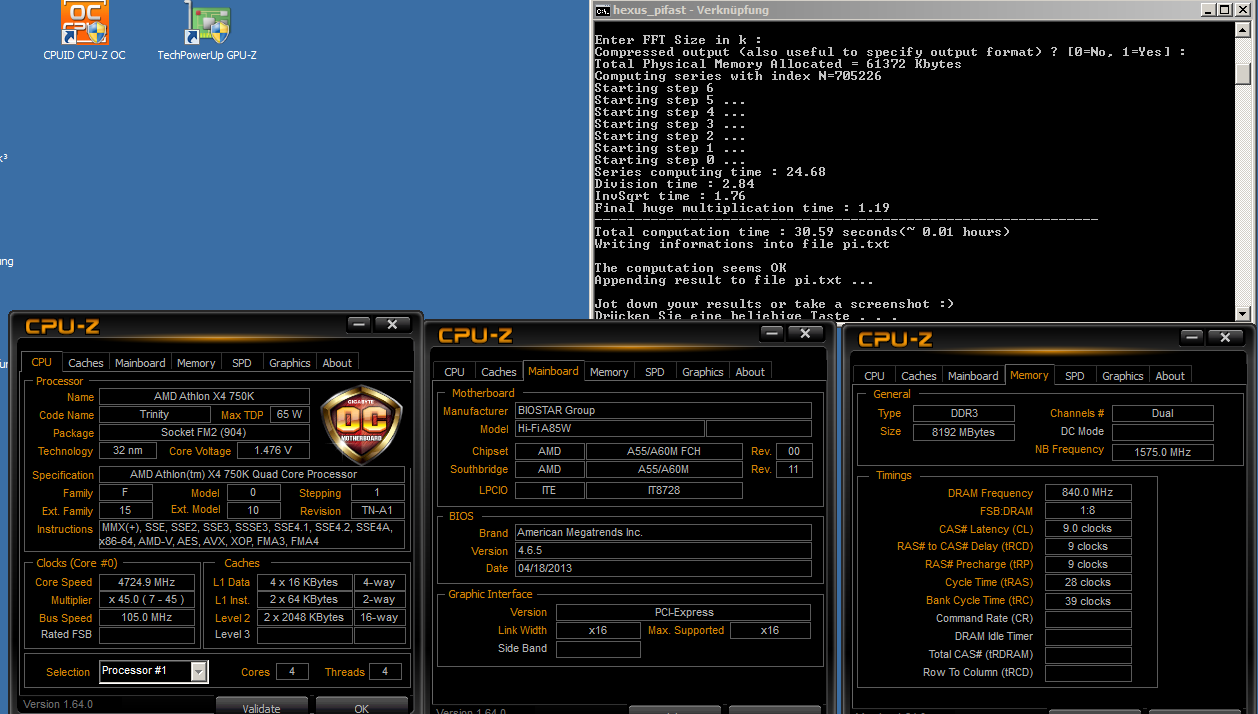Open Caches tab in middle CPU-Z window
The image size is (1258, 714).
499,372
